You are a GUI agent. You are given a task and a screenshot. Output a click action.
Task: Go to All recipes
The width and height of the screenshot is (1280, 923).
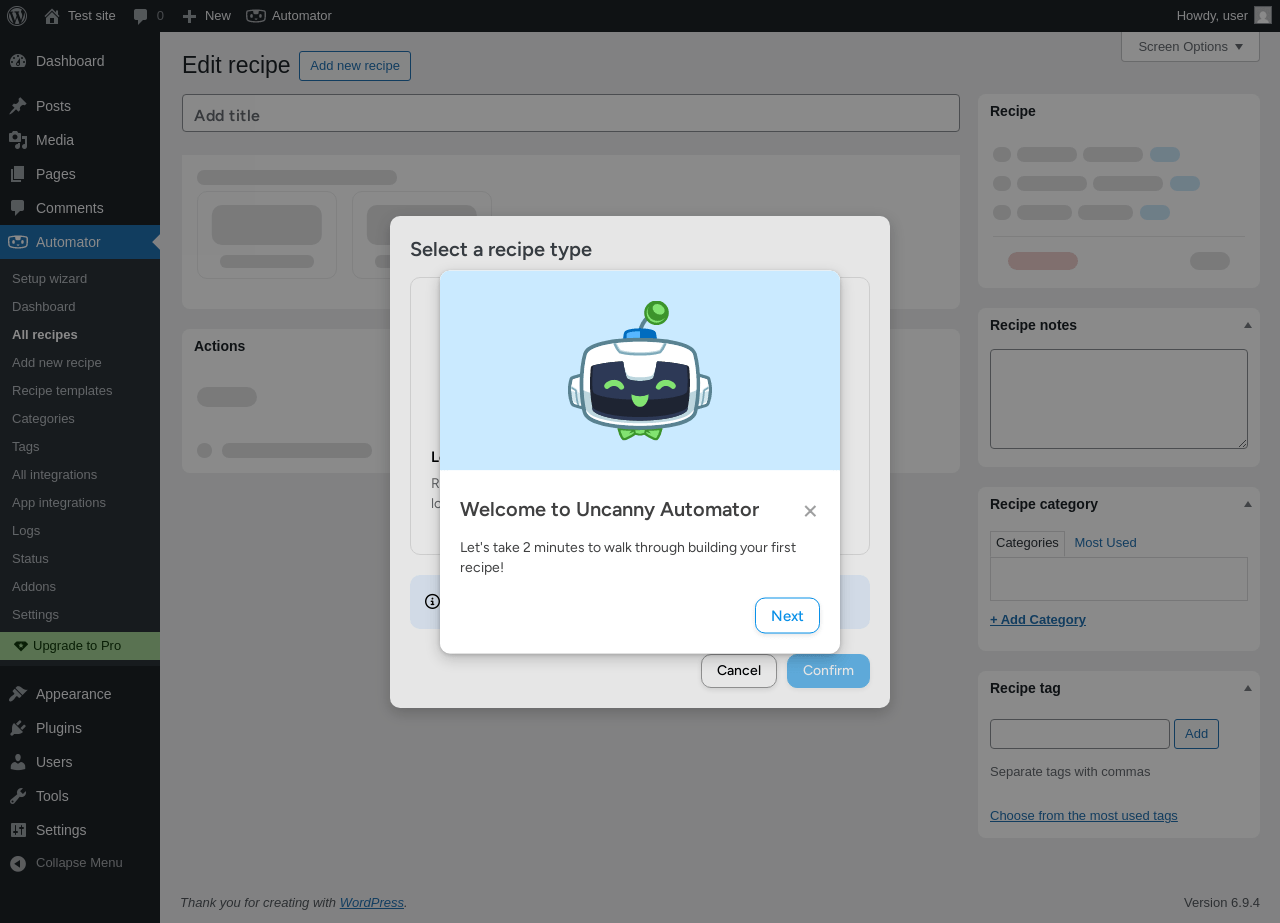click(x=80, y=335)
